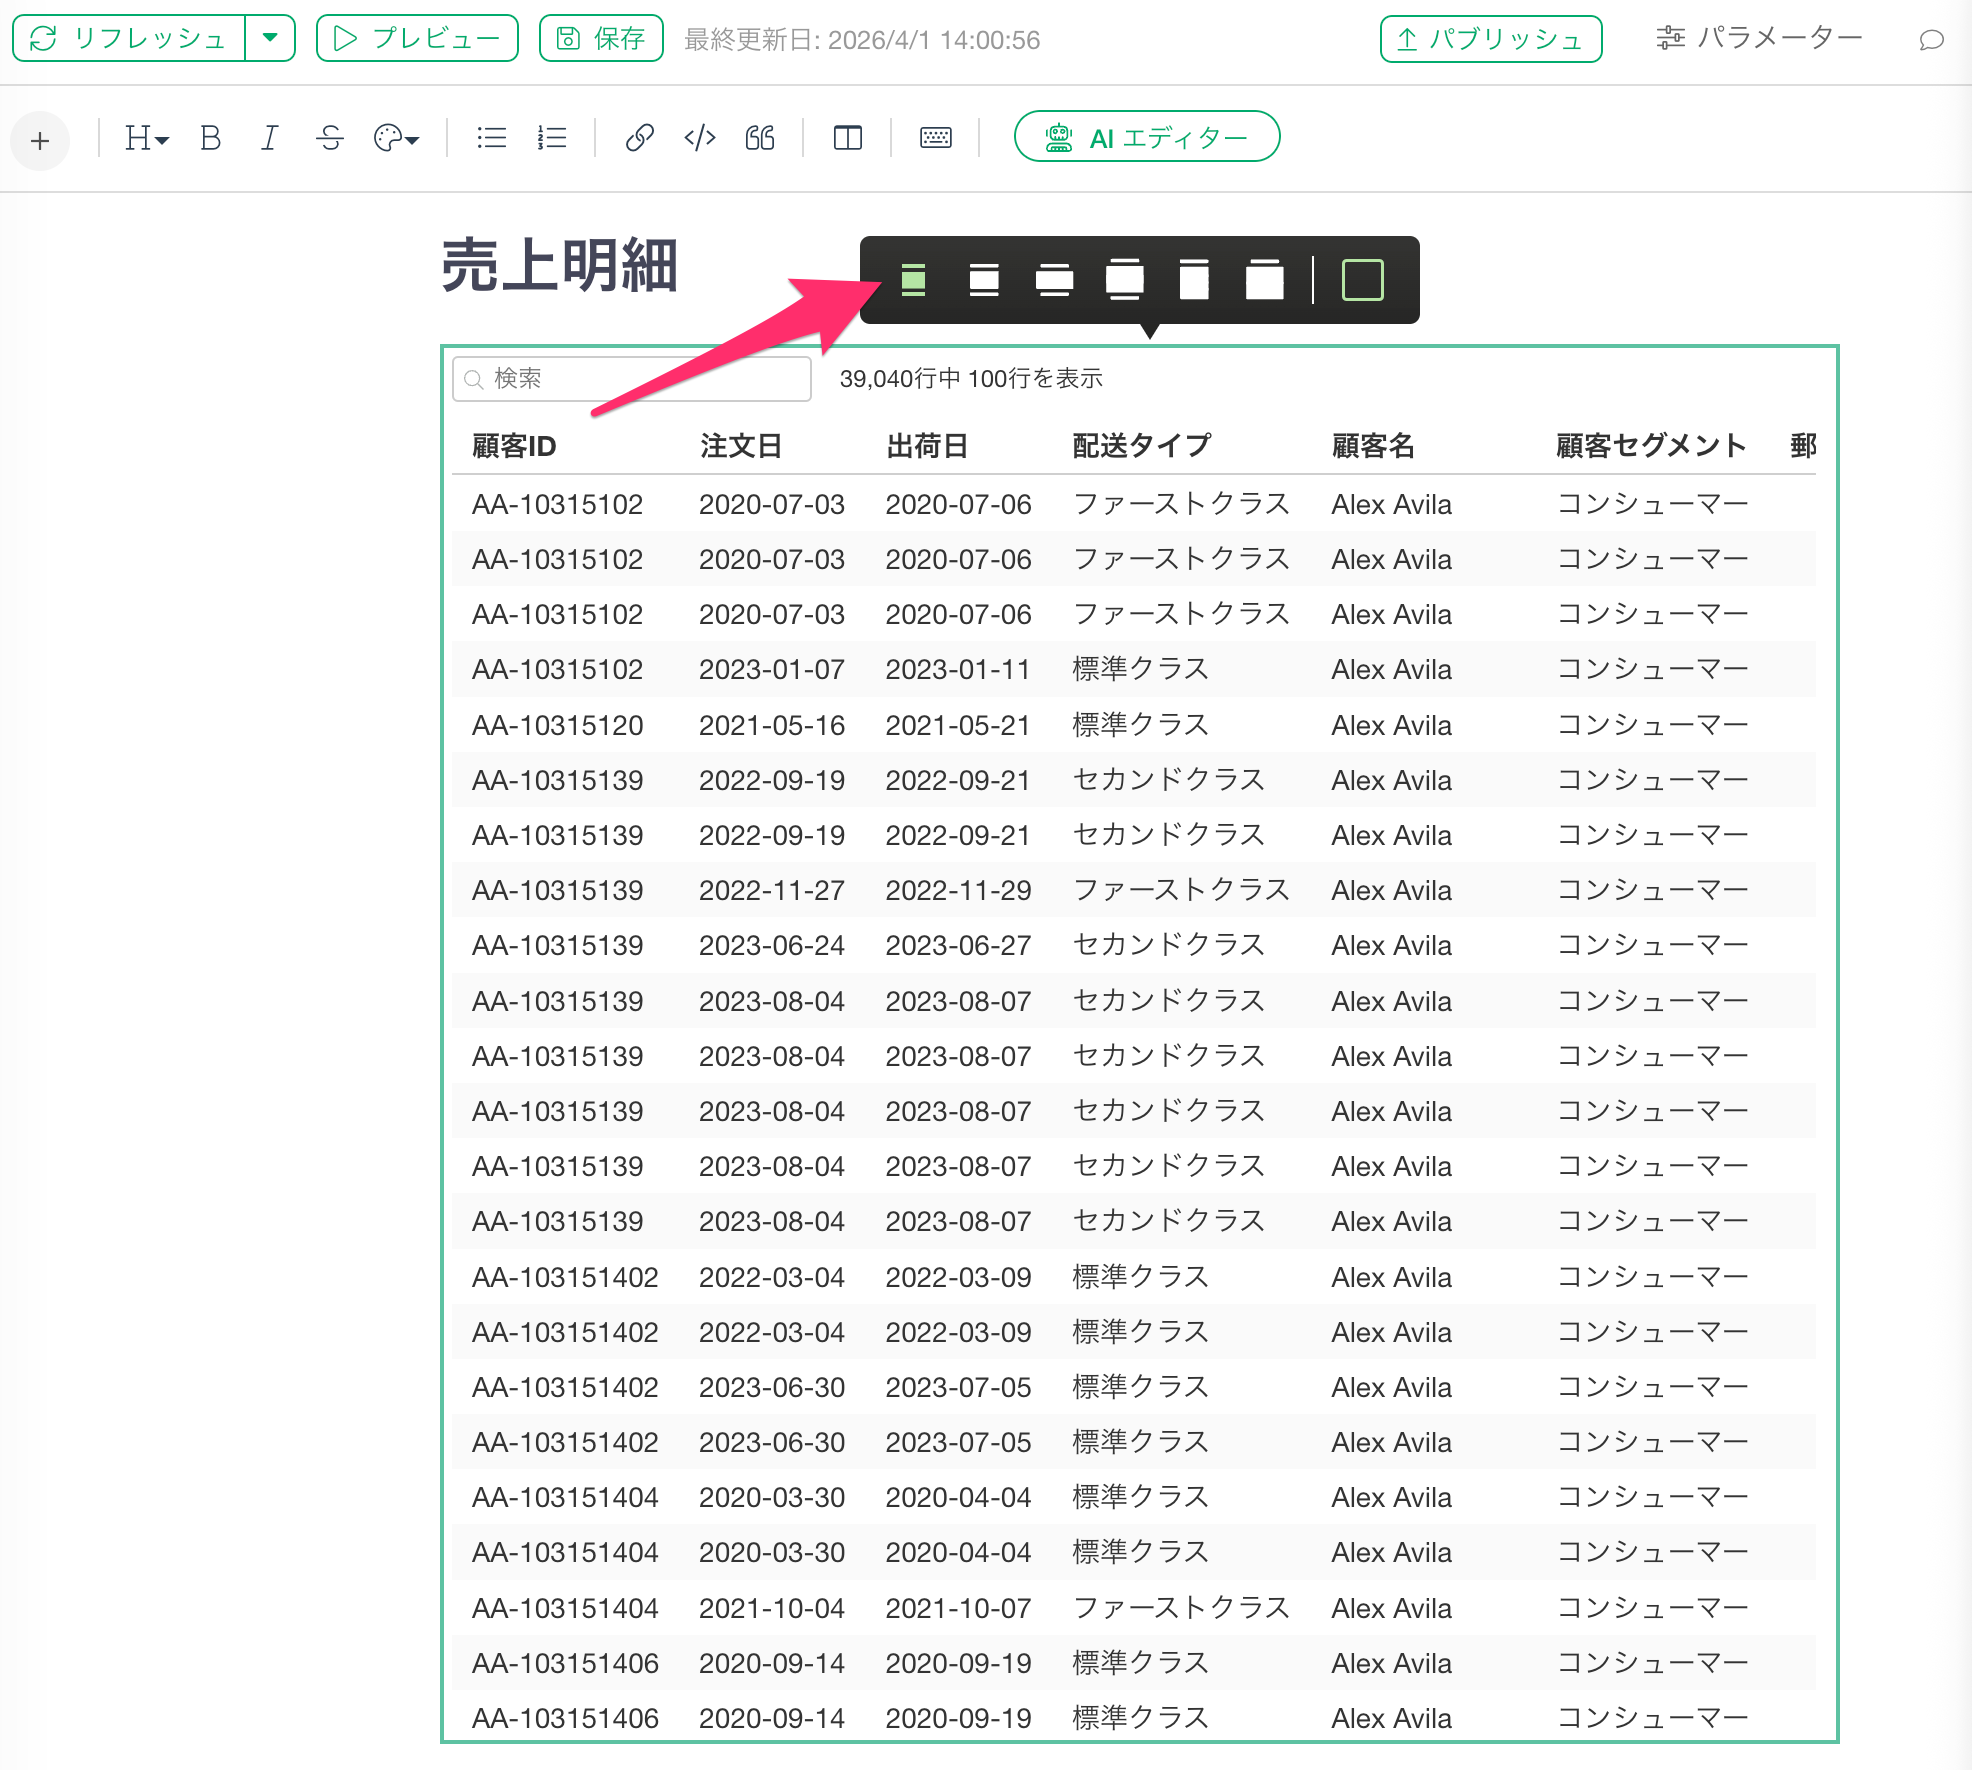Select the green smallest-width layout icon
Viewport: 1972px width, 1770px height.
(913, 280)
